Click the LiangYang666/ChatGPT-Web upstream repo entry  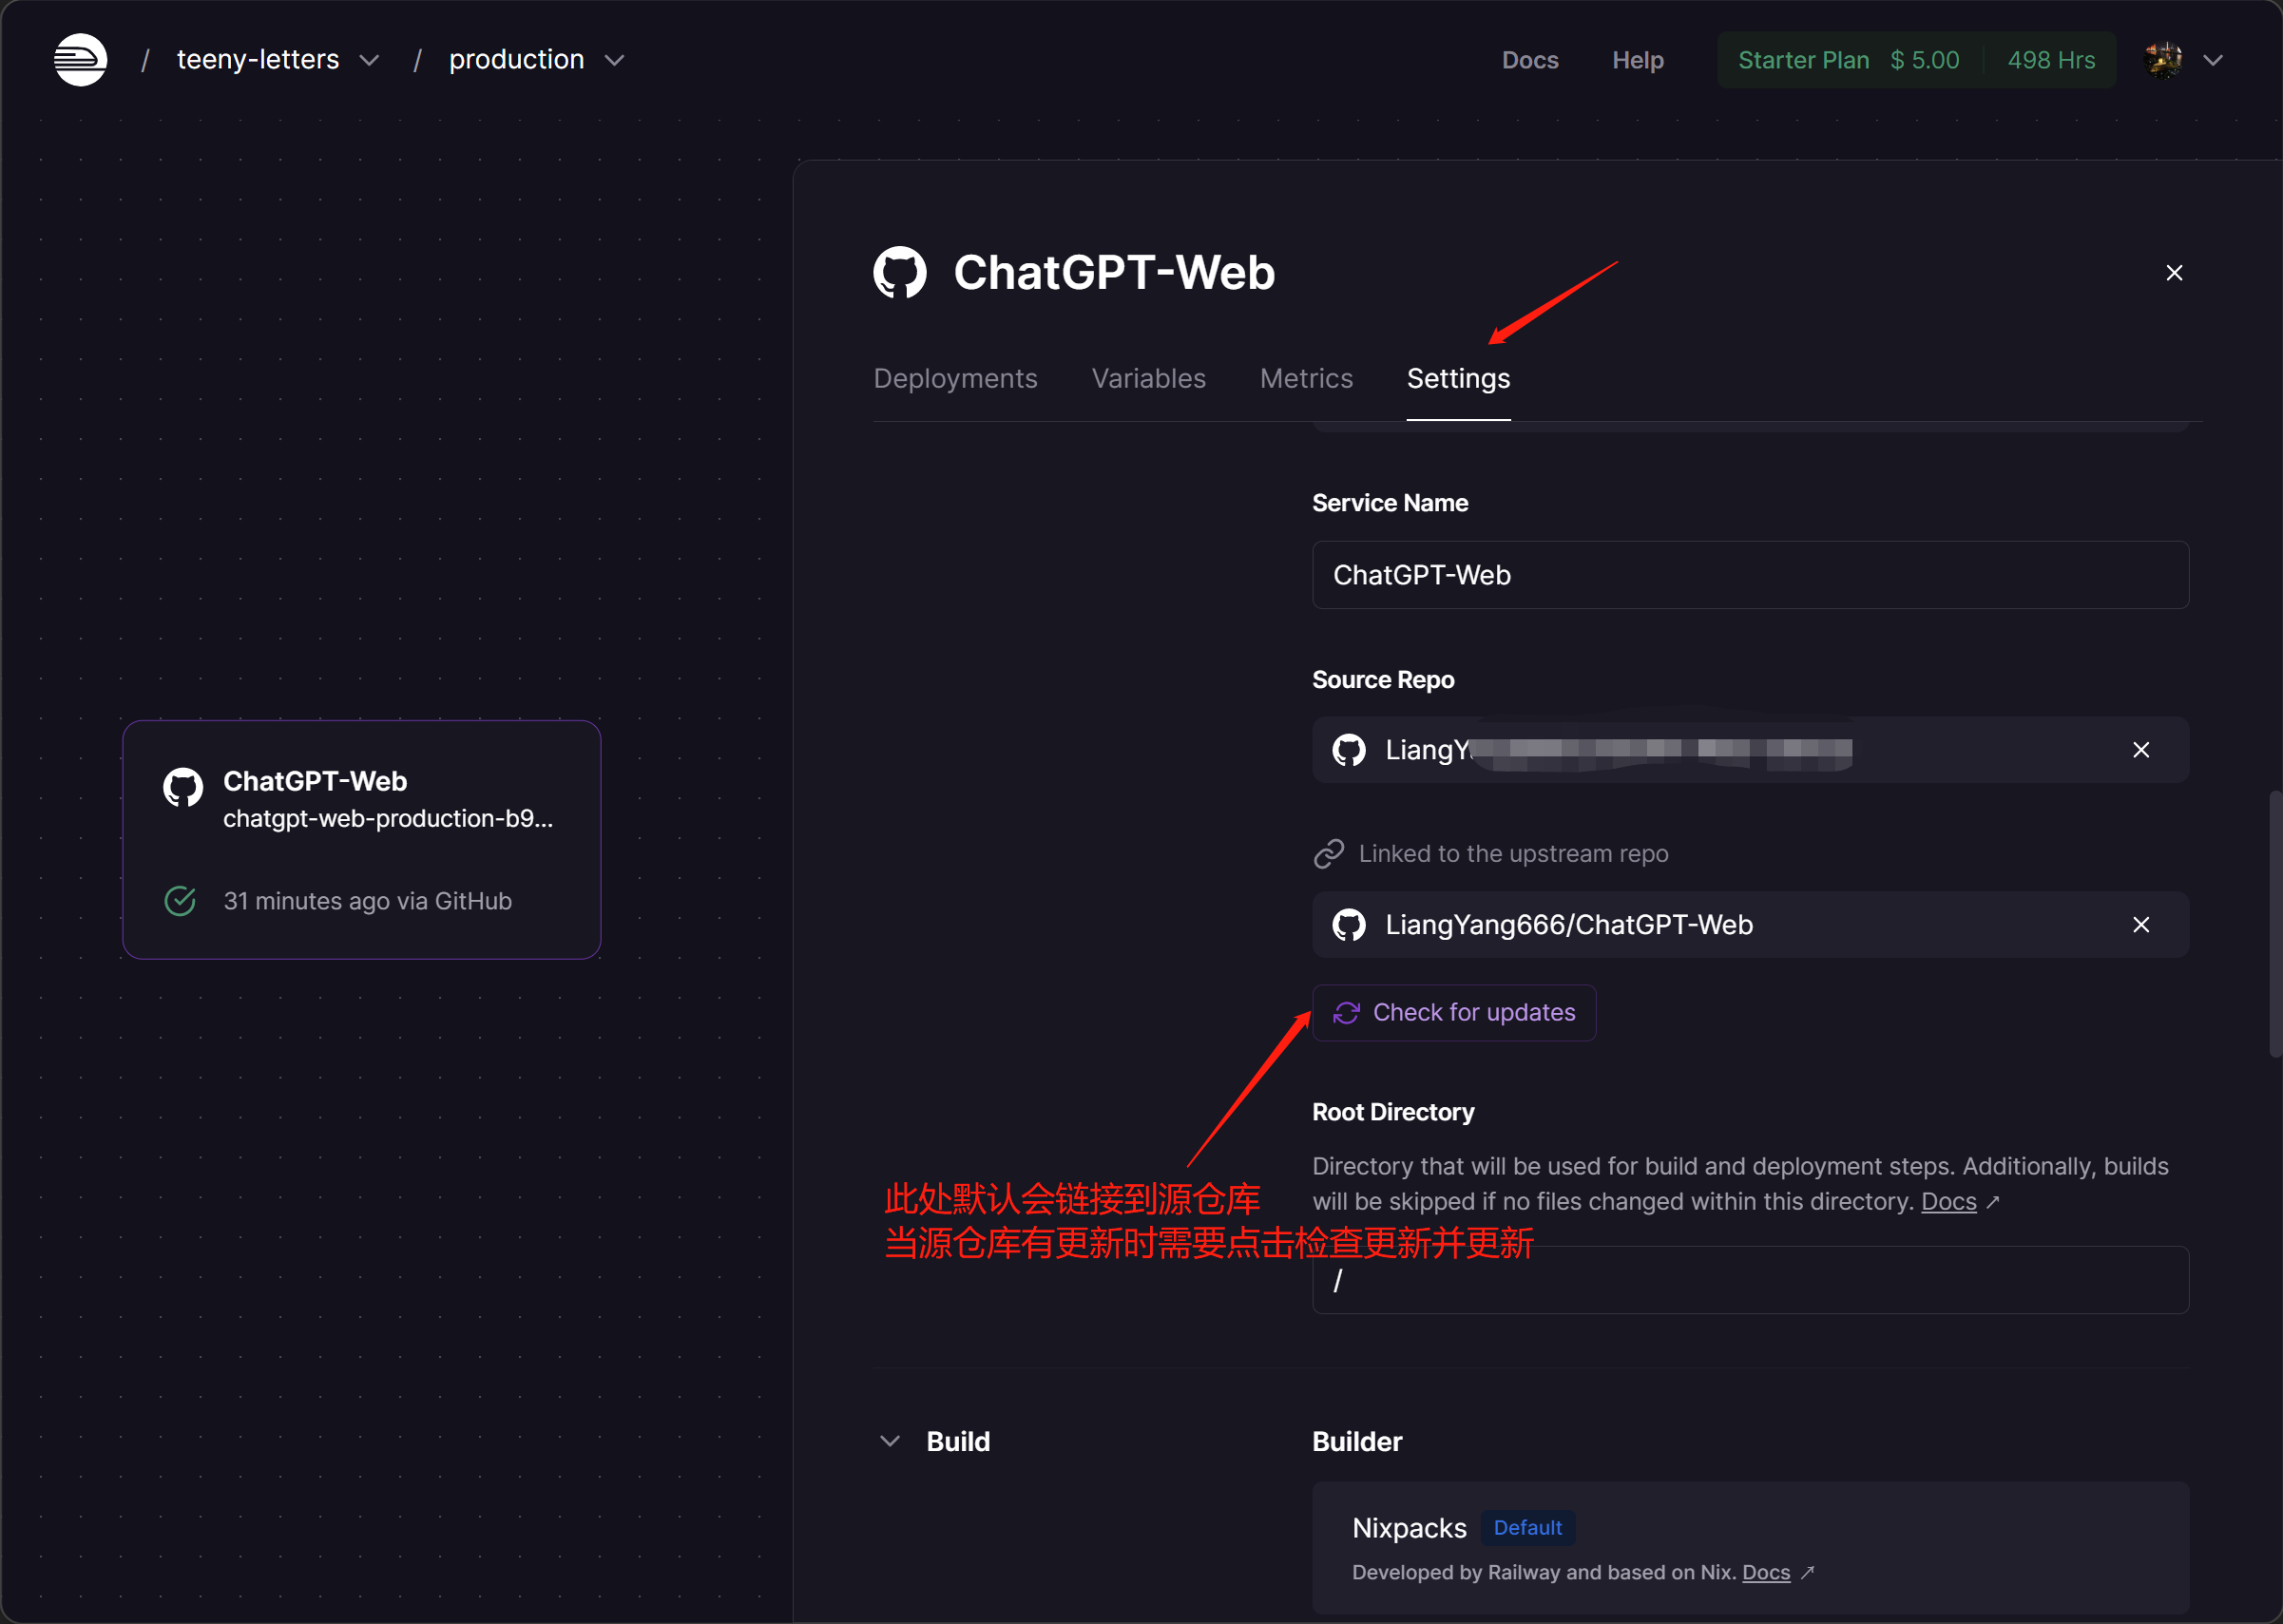[x=1750, y=925]
